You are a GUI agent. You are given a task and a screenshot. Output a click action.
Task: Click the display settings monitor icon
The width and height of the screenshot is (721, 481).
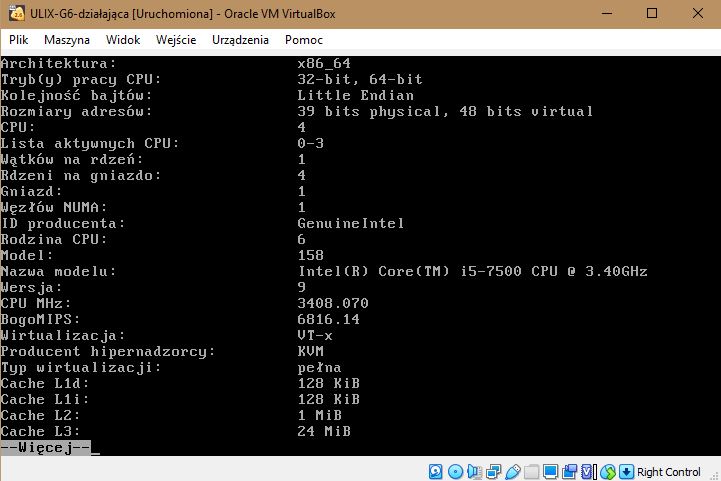coord(550,471)
